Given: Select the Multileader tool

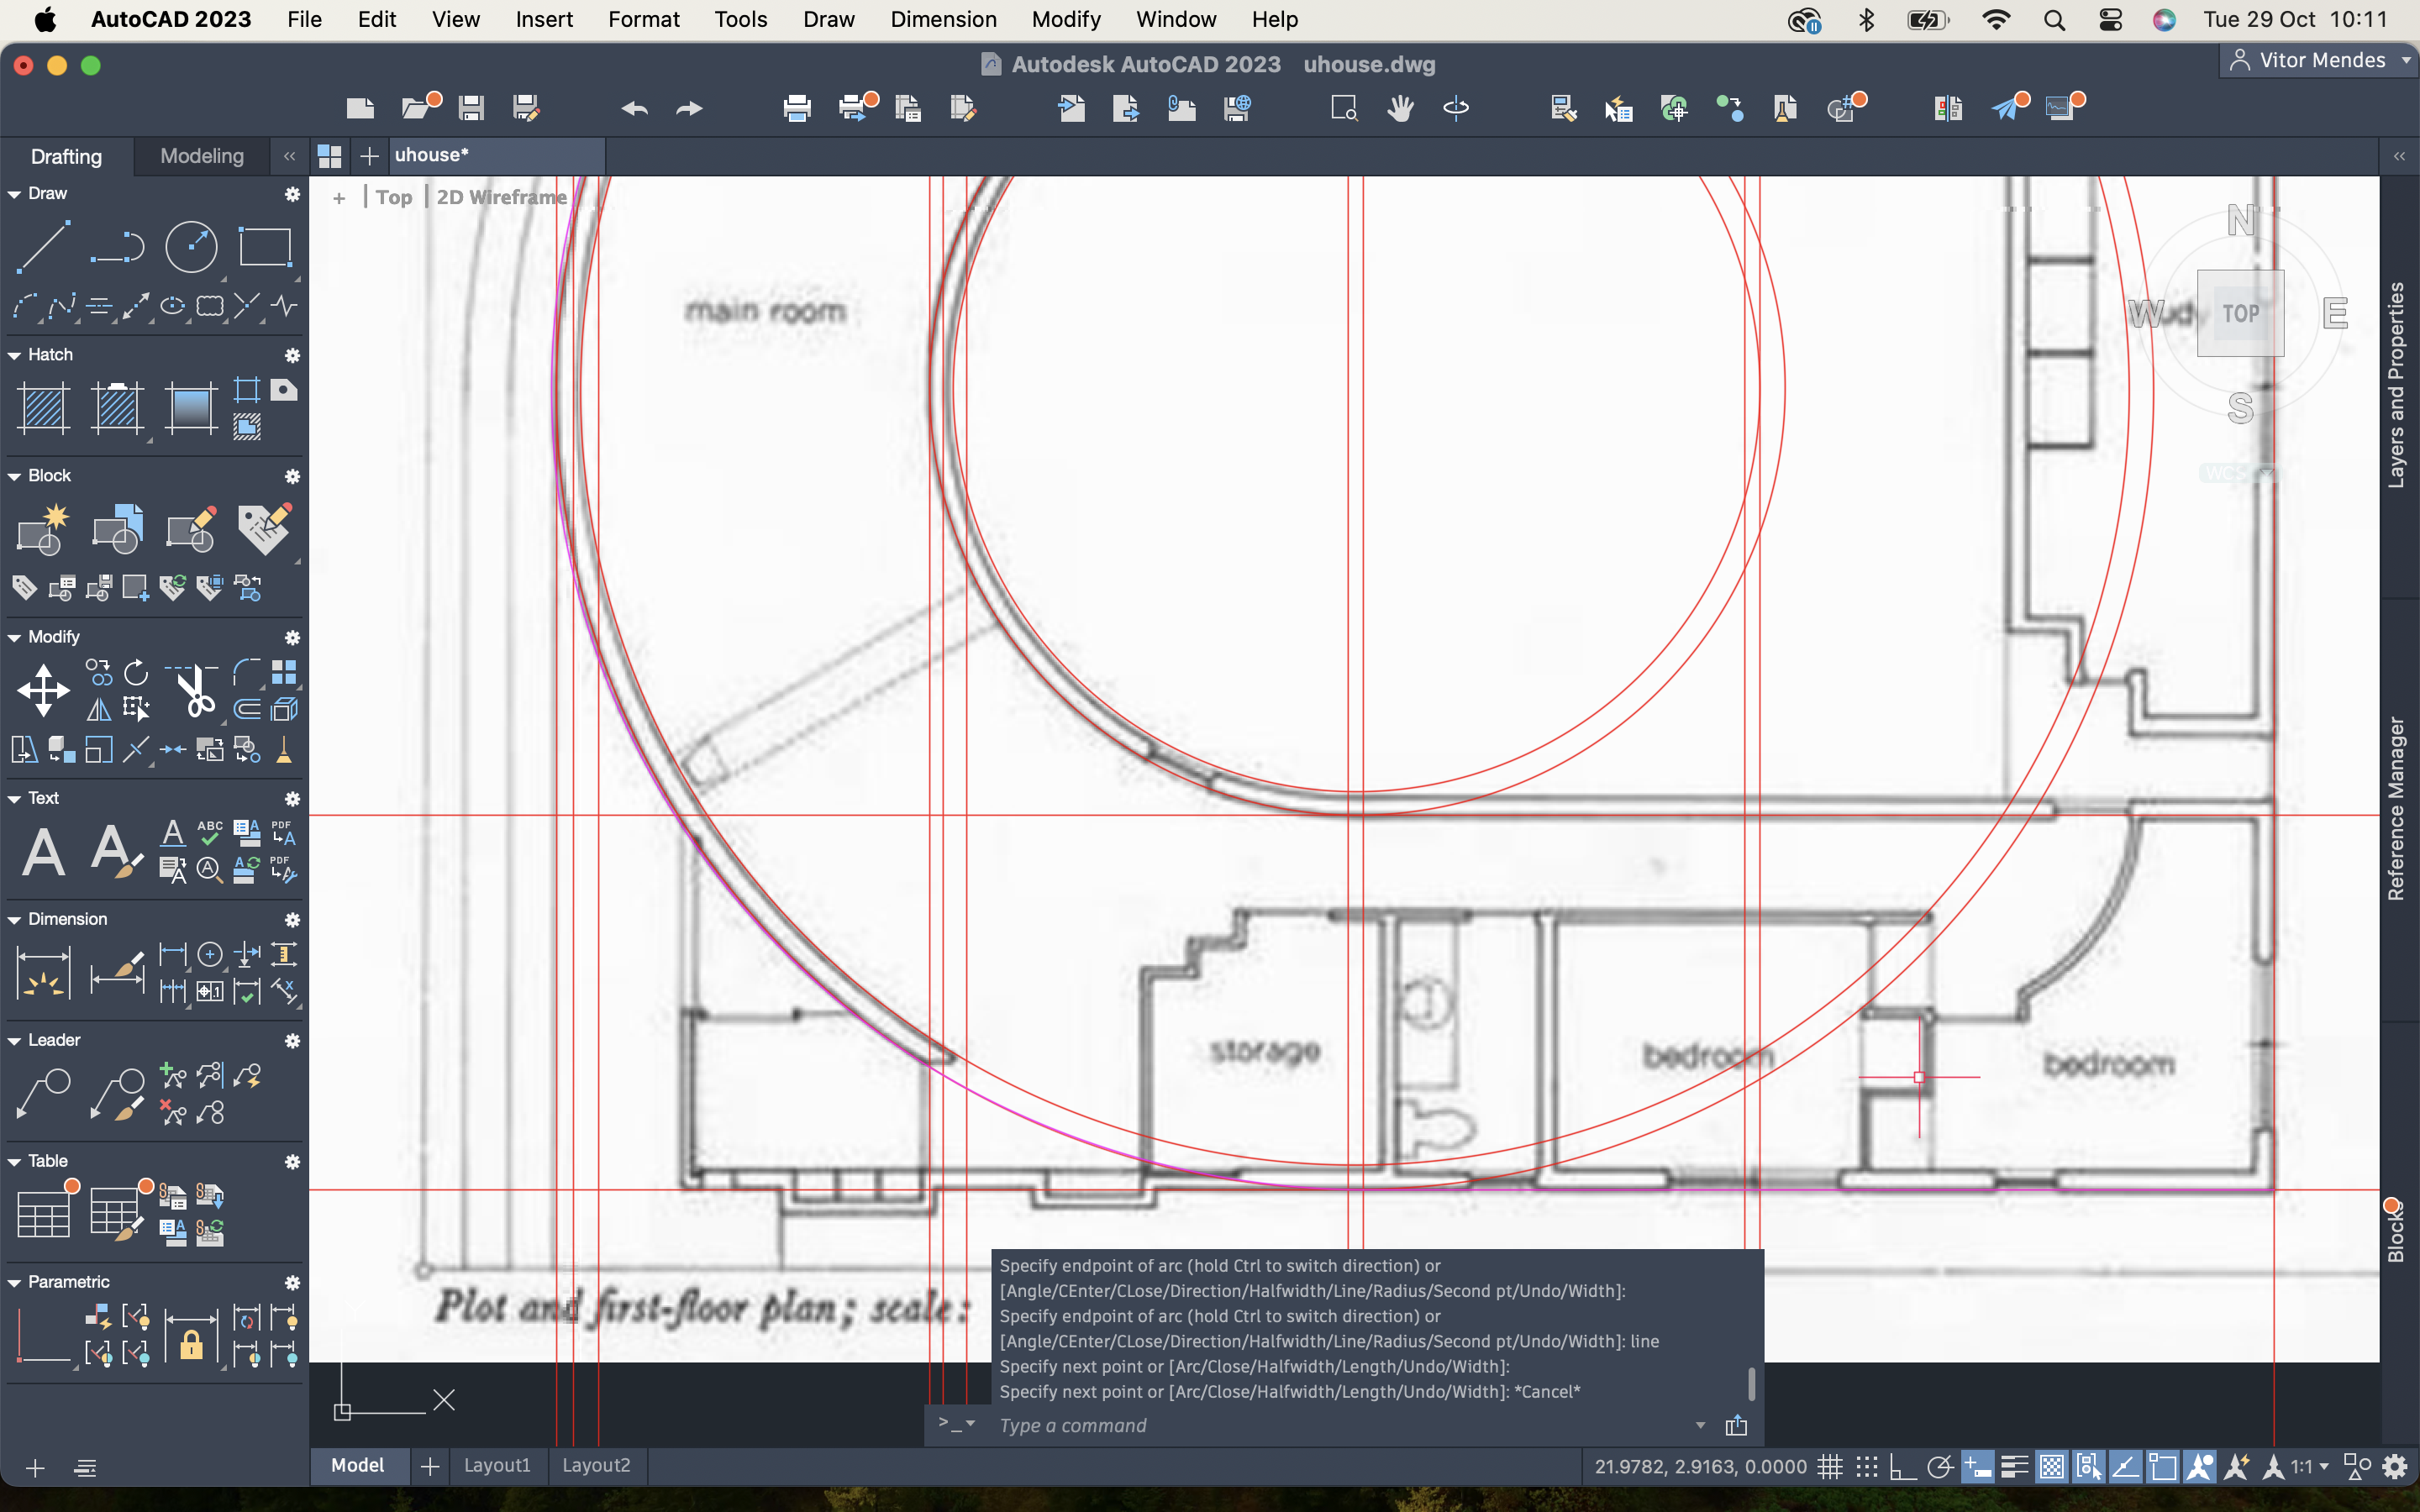Looking at the screenshot, I should (x=43, y=1093).
